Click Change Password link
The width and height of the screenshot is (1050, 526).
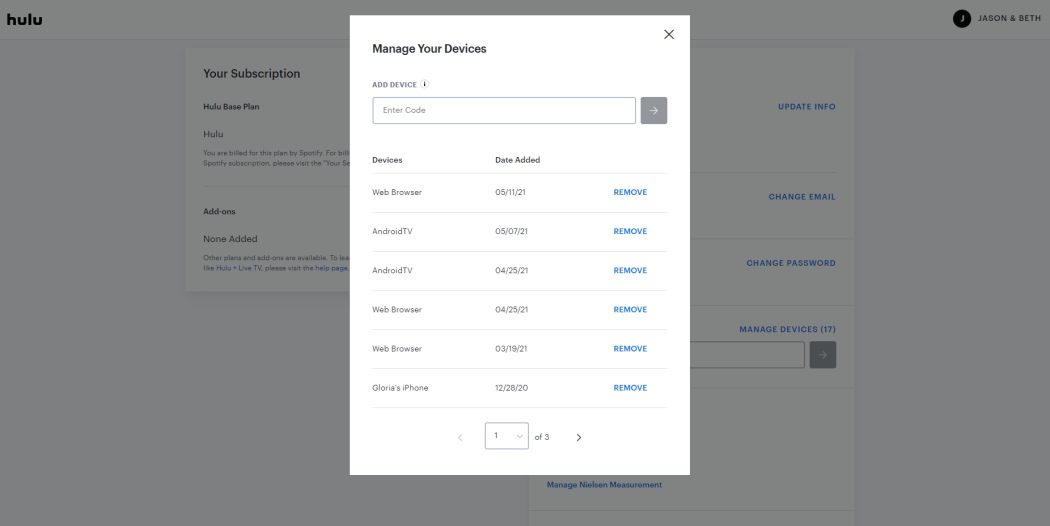[x=790, y=263]
